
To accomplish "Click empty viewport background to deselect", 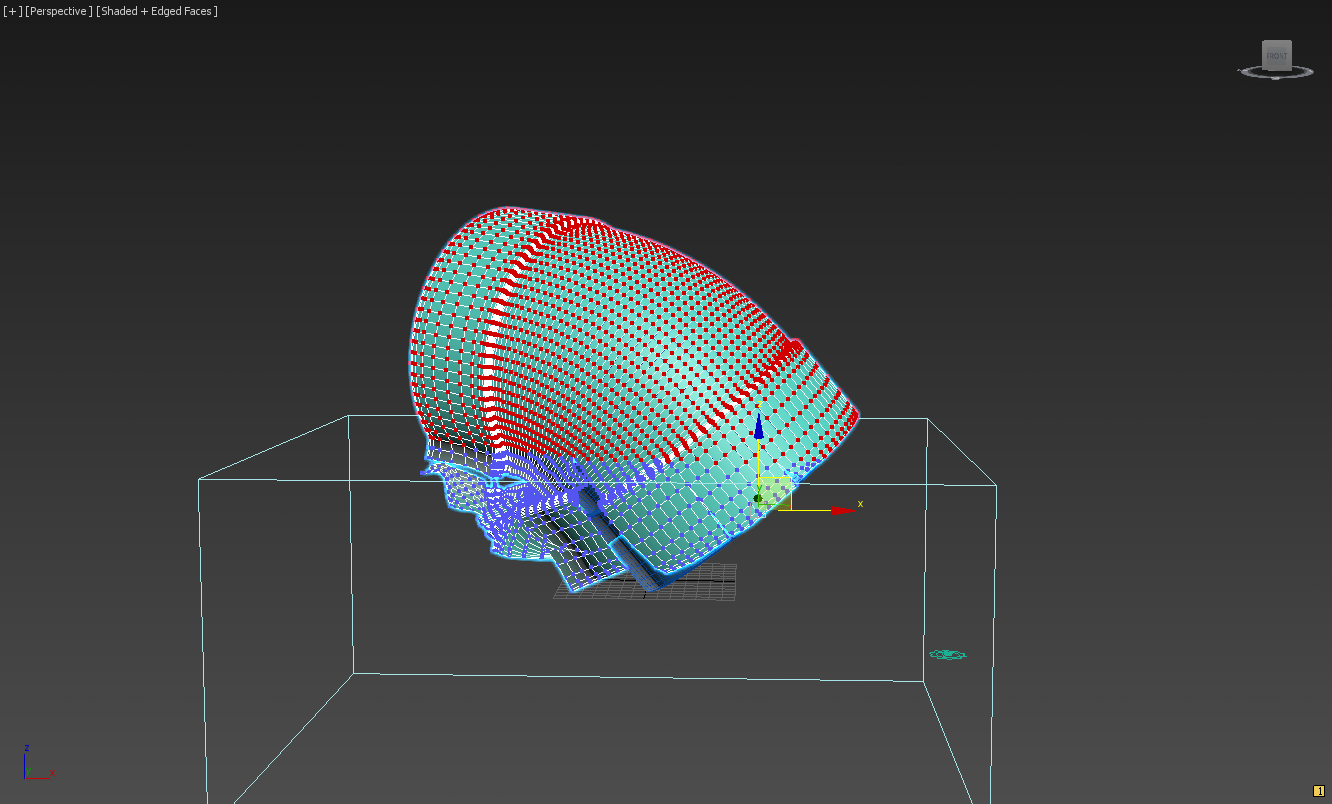I will click(1100, 300).
